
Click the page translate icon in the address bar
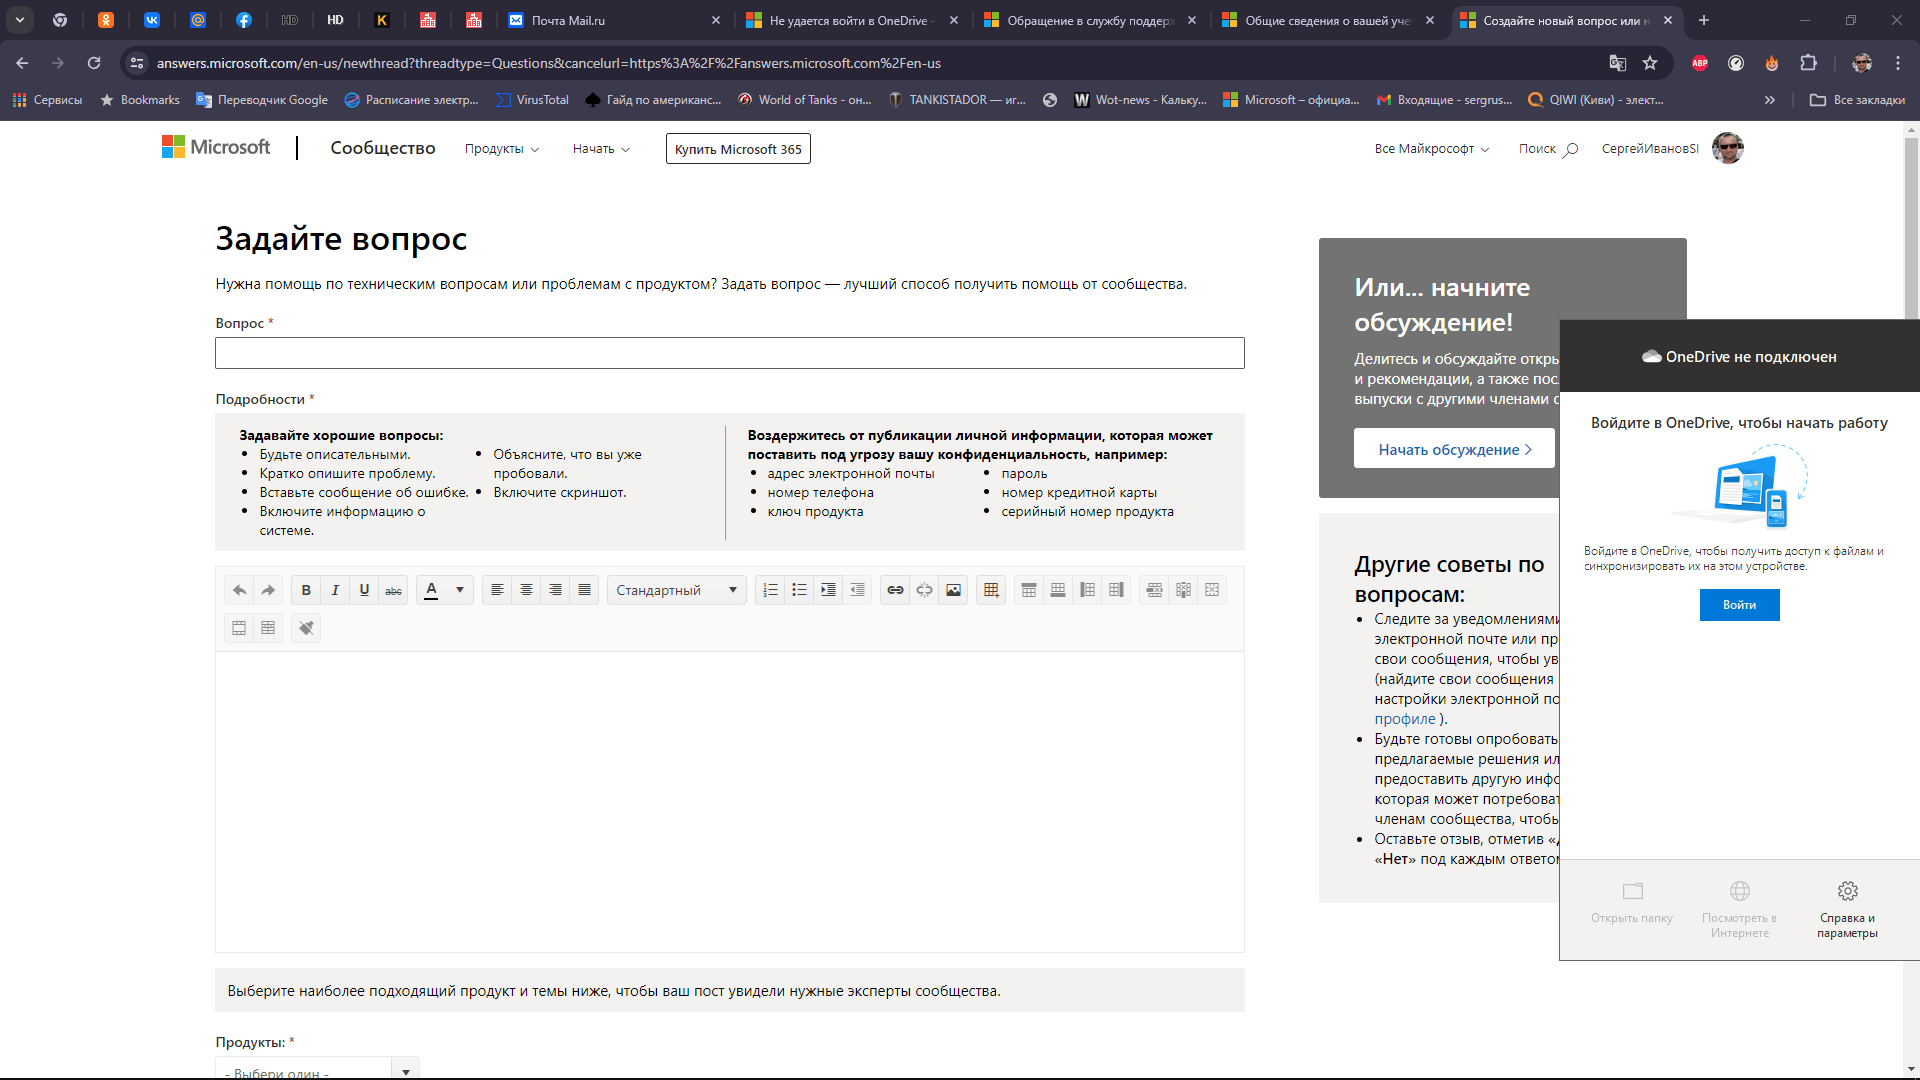[1617, 63]
